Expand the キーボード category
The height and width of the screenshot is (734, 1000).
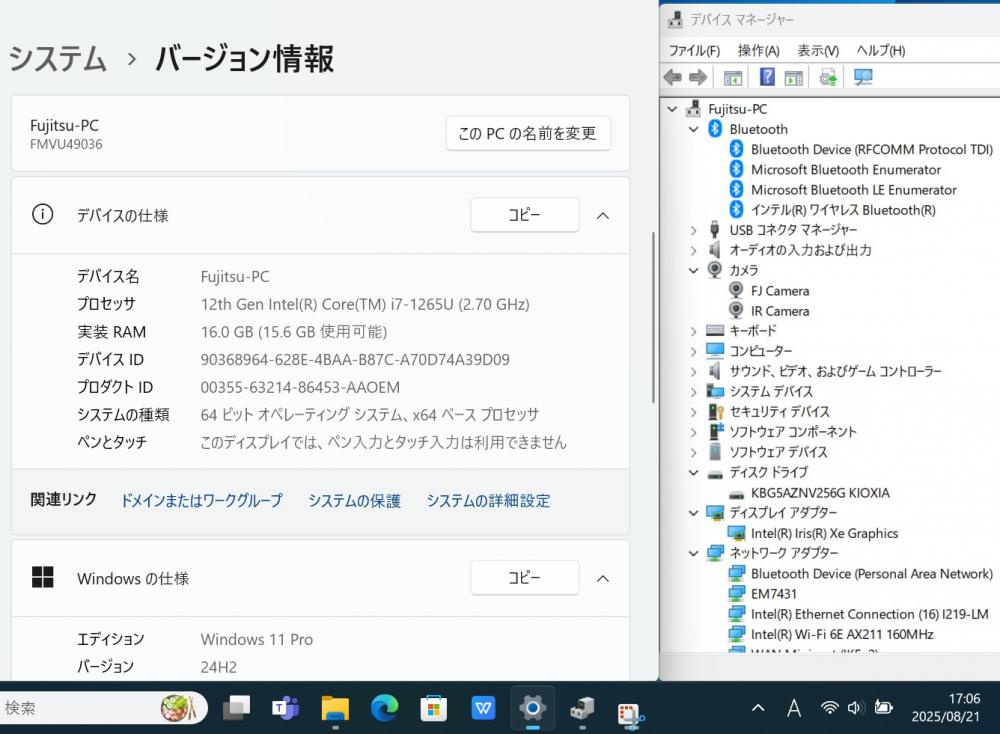(694, 331)
